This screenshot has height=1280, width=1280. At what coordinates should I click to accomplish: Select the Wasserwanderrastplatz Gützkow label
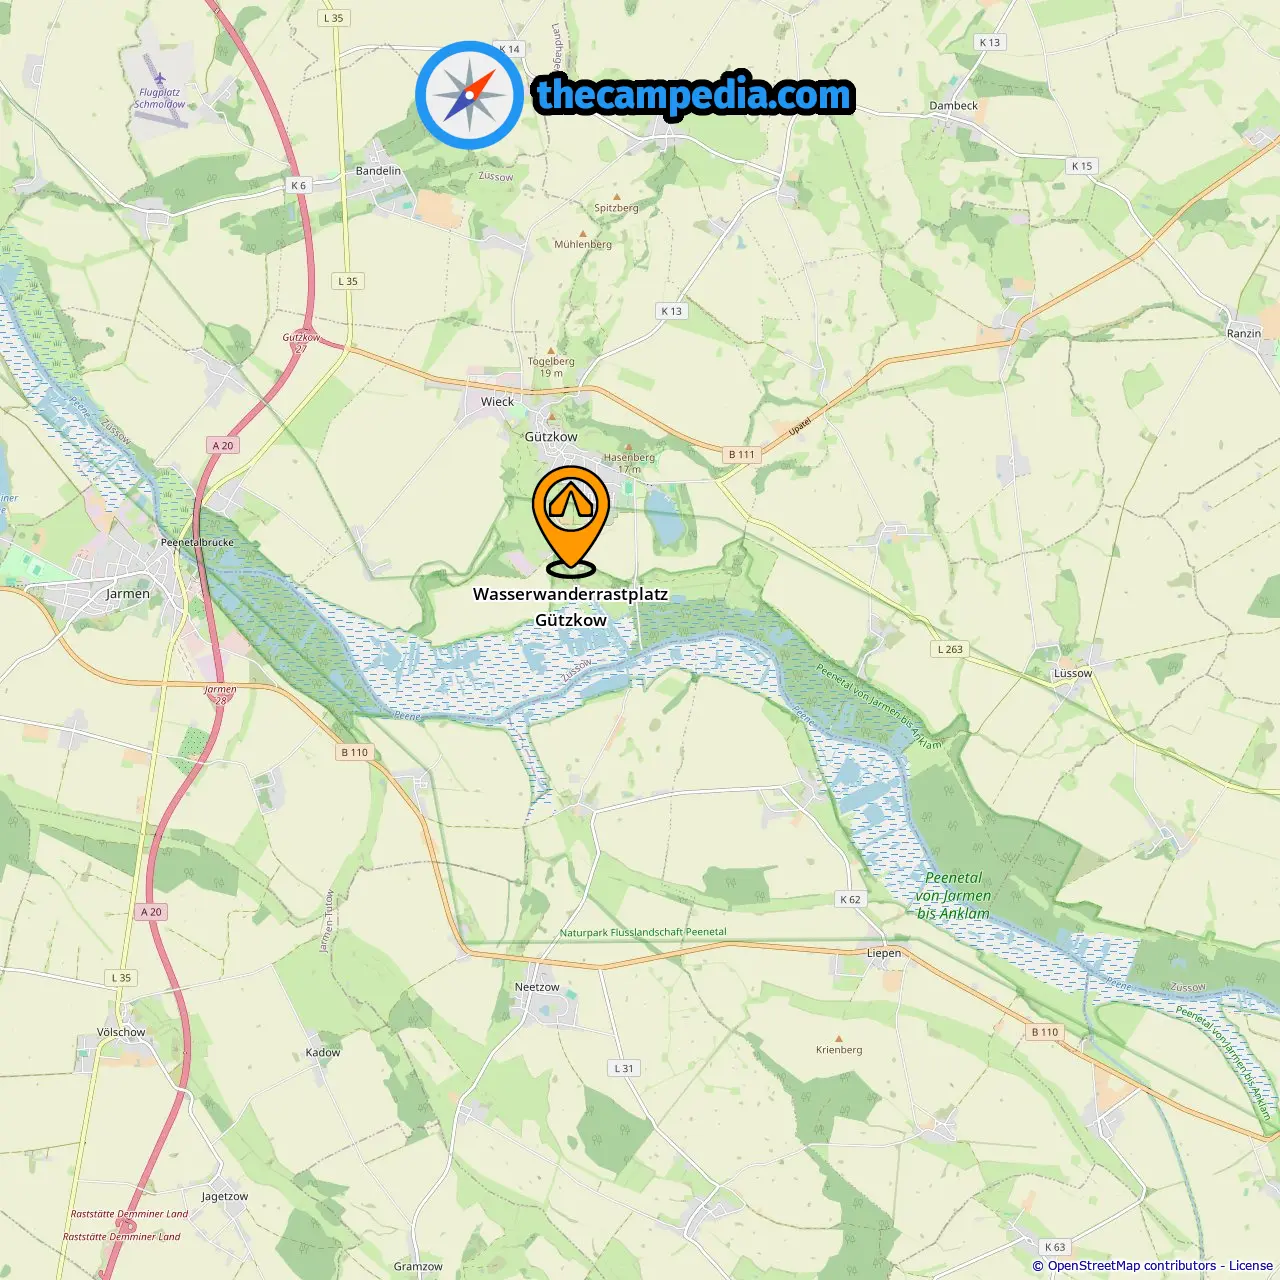coord(571,607)
